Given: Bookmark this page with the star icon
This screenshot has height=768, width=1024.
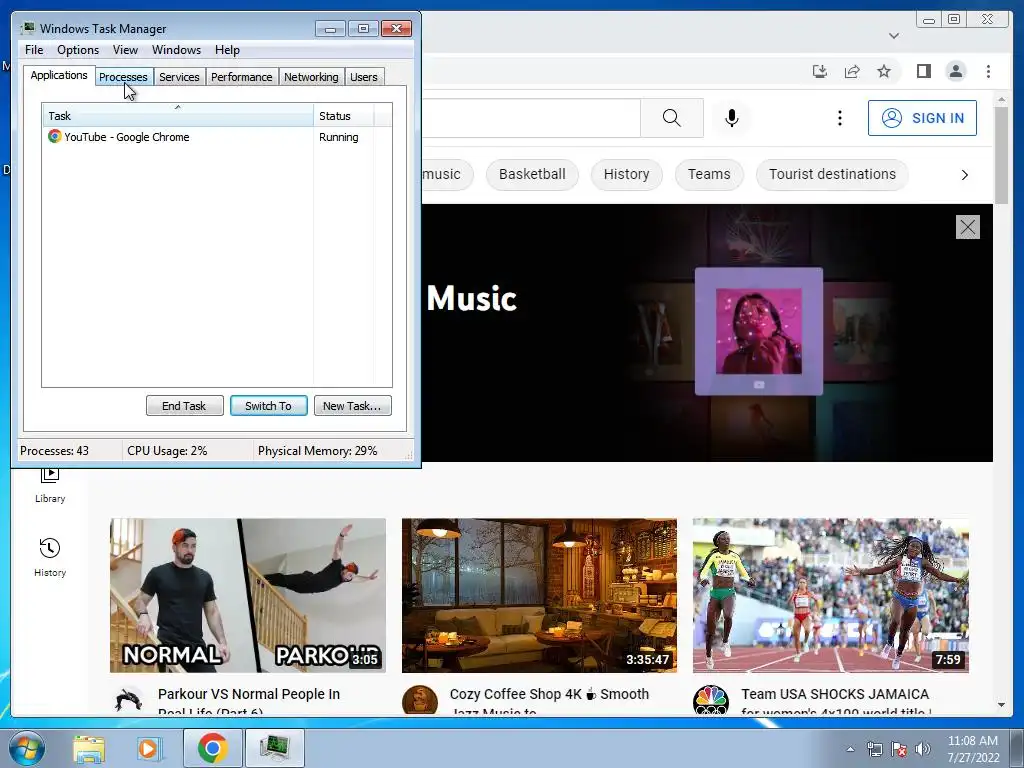Looking at the screenshot, I should coord(884,71).
